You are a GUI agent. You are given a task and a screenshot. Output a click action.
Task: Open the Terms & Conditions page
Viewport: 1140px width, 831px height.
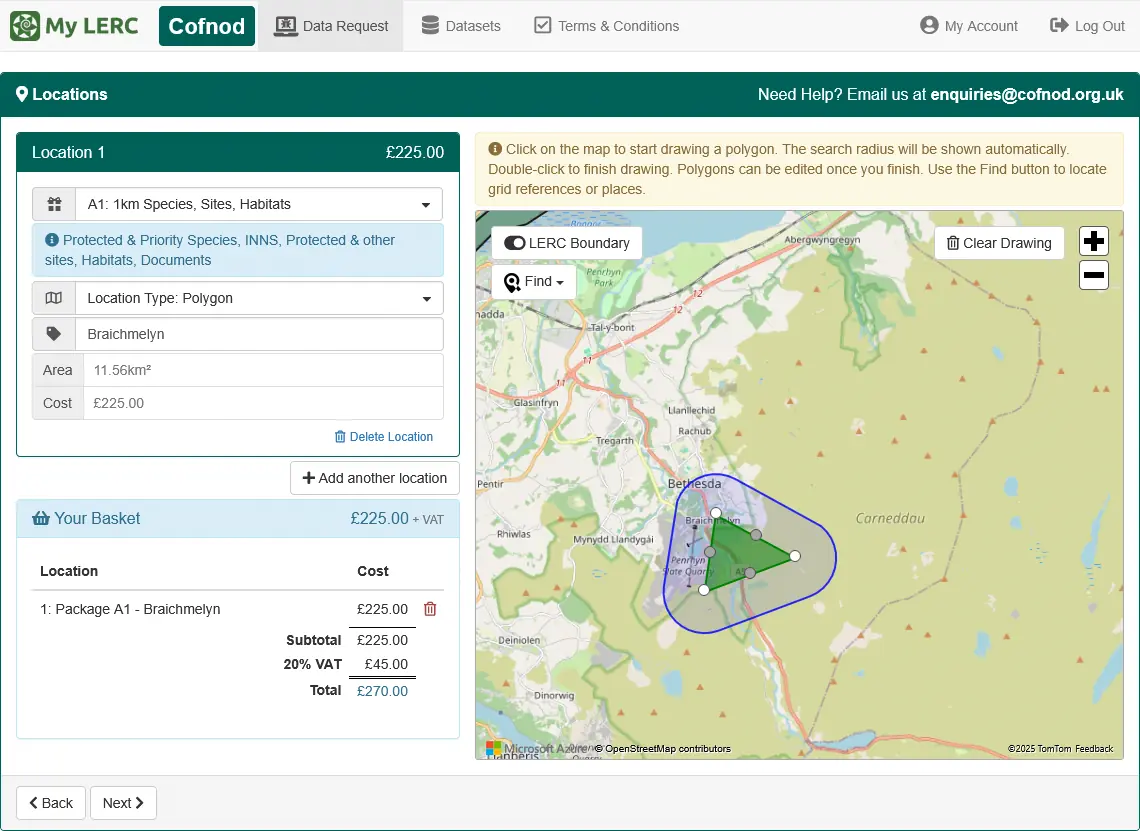coord(606,26)
